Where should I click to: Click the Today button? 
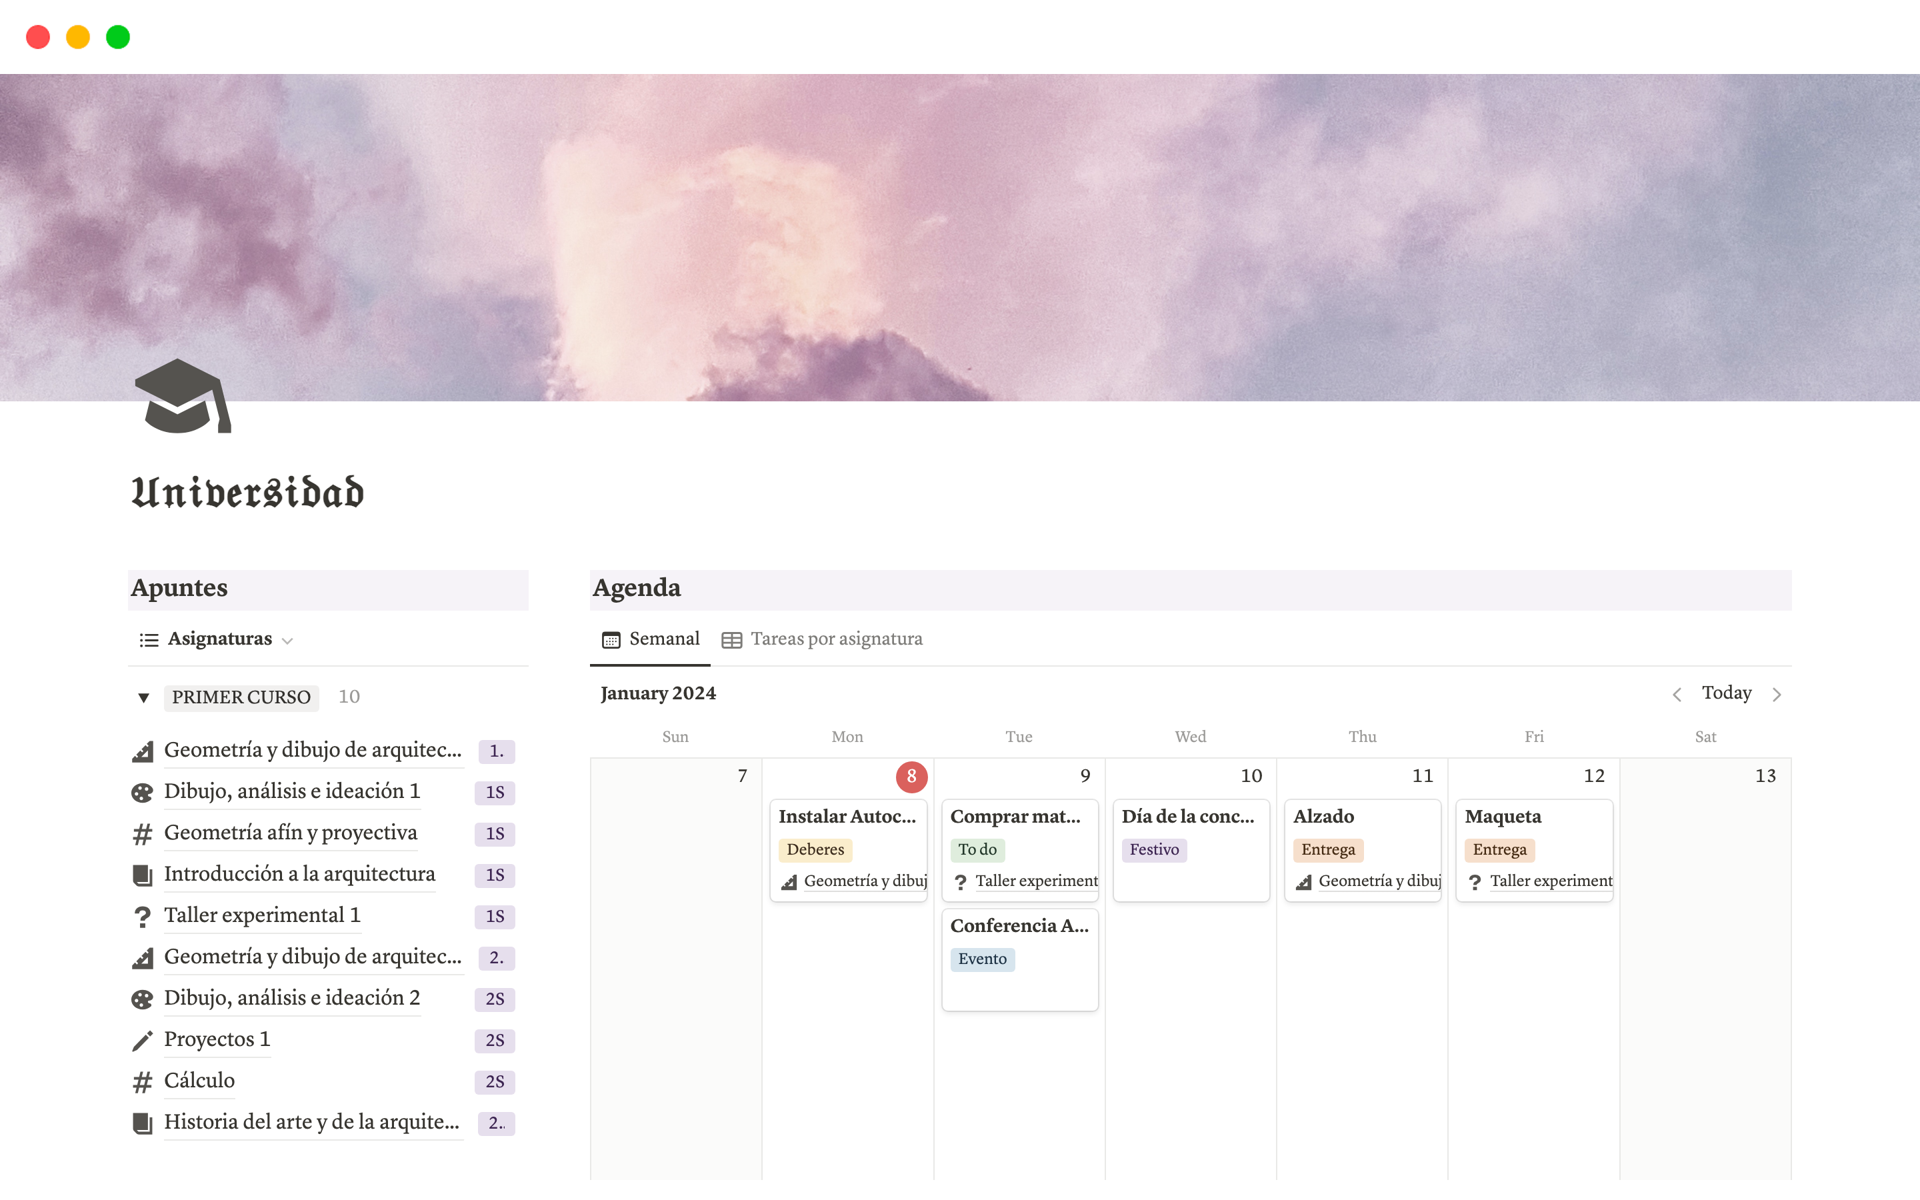(x=1727, y=693)
